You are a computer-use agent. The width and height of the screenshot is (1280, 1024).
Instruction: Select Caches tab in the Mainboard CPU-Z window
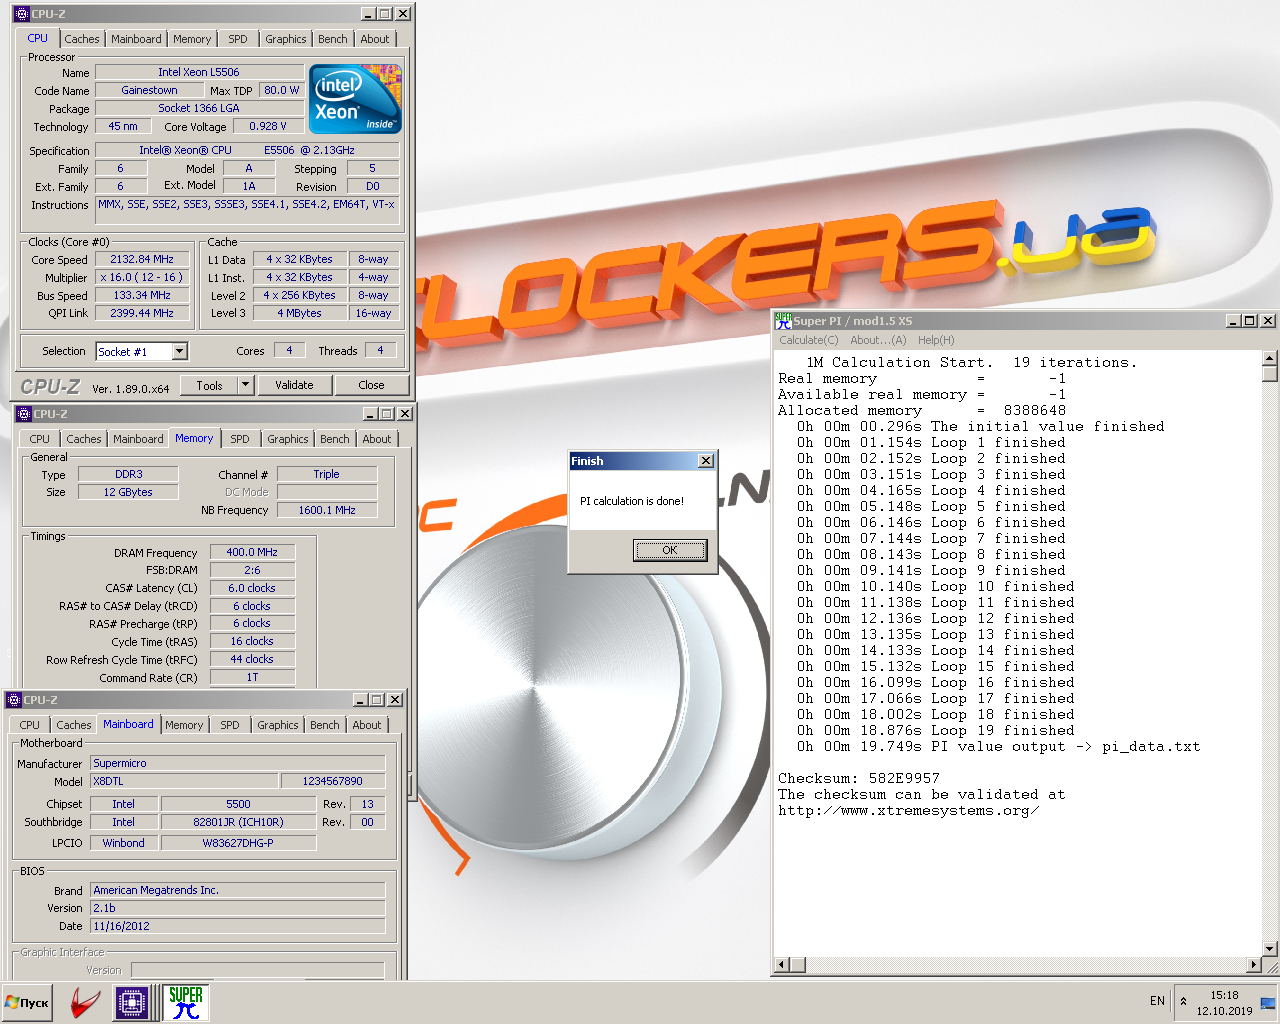pyautogui.click(x=74, y=725)
